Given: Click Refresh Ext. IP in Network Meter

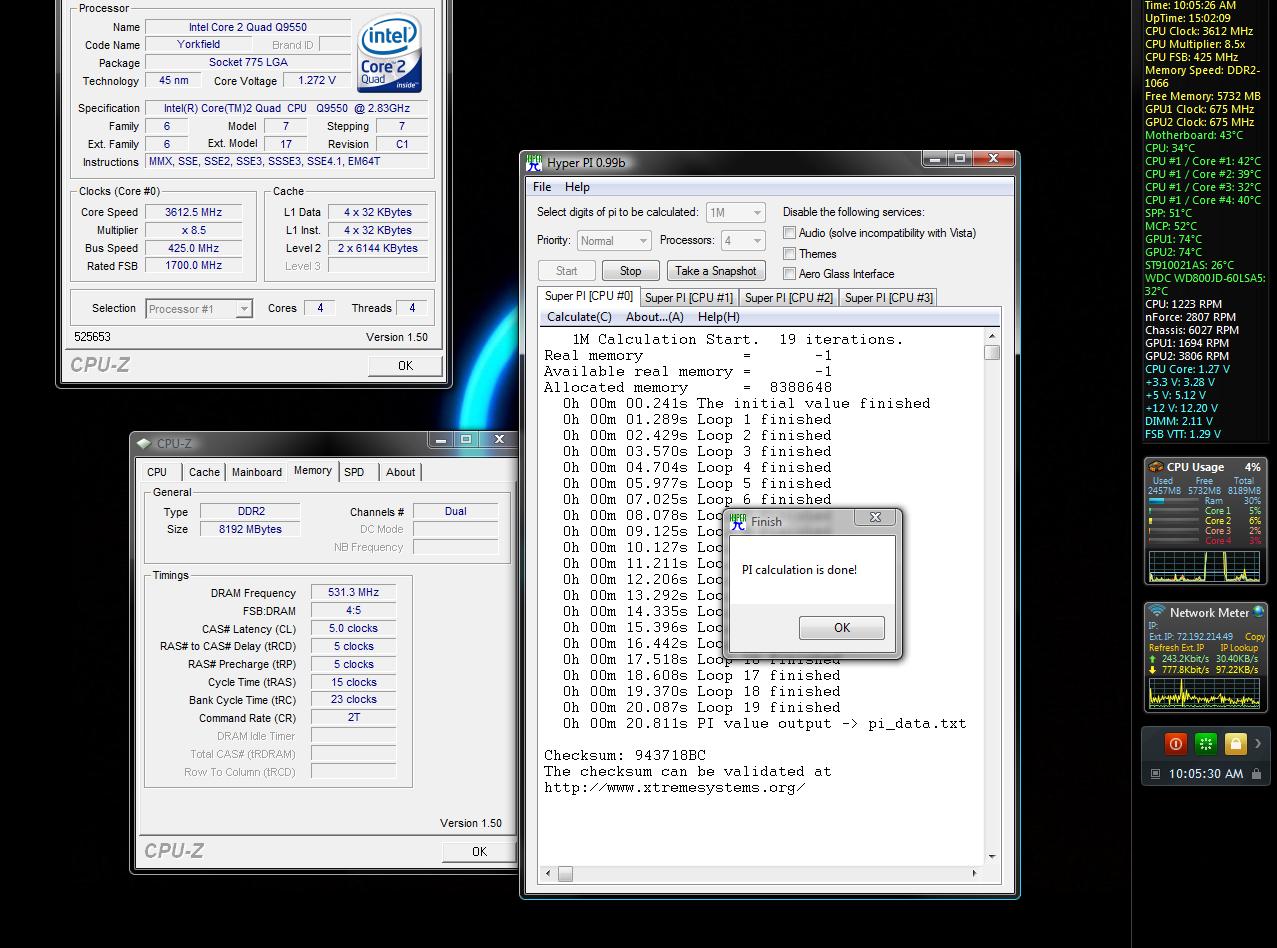Looking at the screenshot, I should coord(1177,647).
